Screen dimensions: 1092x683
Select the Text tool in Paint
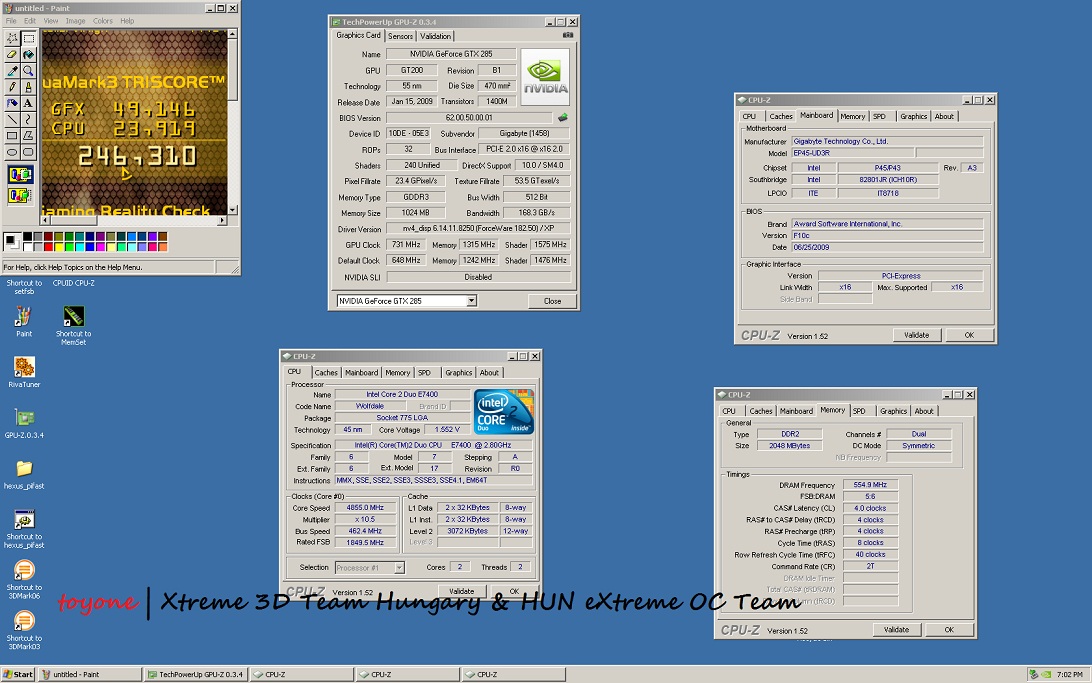tap(29, 103)
